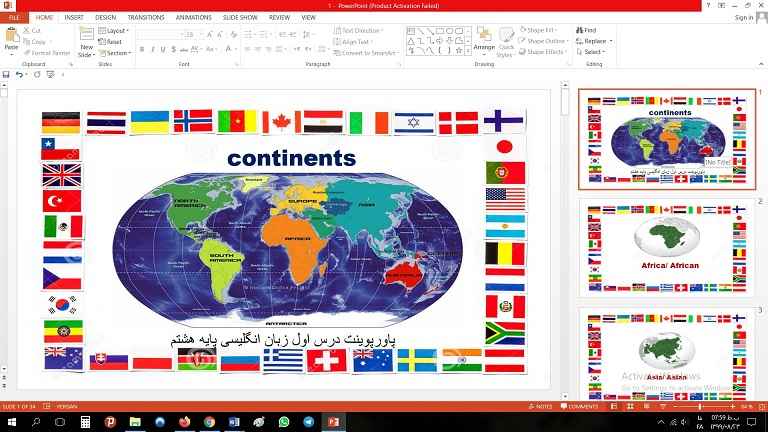Click the Paste icon in Clipboard group
The height and width of the screenshot is (432, 768).
click(x=11, y=39)
